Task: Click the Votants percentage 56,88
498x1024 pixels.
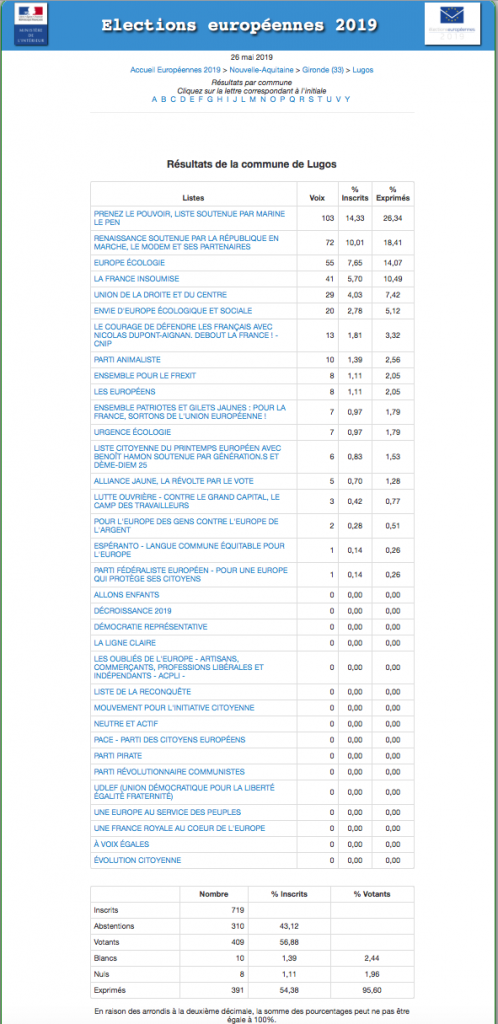Action: click(x=290, y=942)
